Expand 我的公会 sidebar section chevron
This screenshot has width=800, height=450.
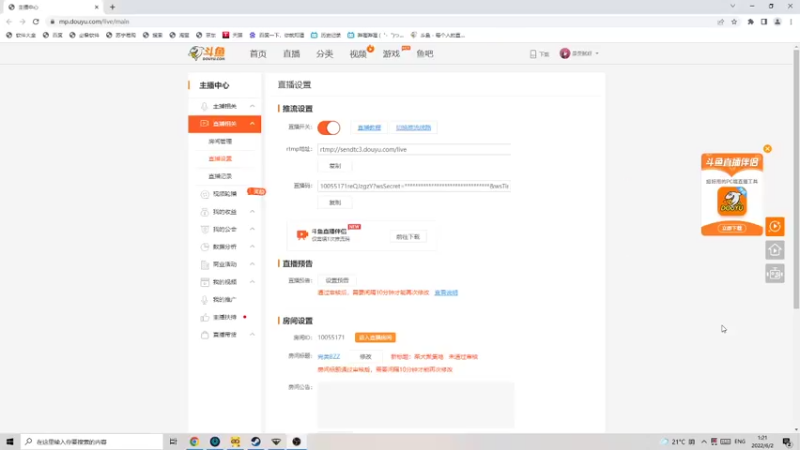pyautogui.click(x=252, y=229)
